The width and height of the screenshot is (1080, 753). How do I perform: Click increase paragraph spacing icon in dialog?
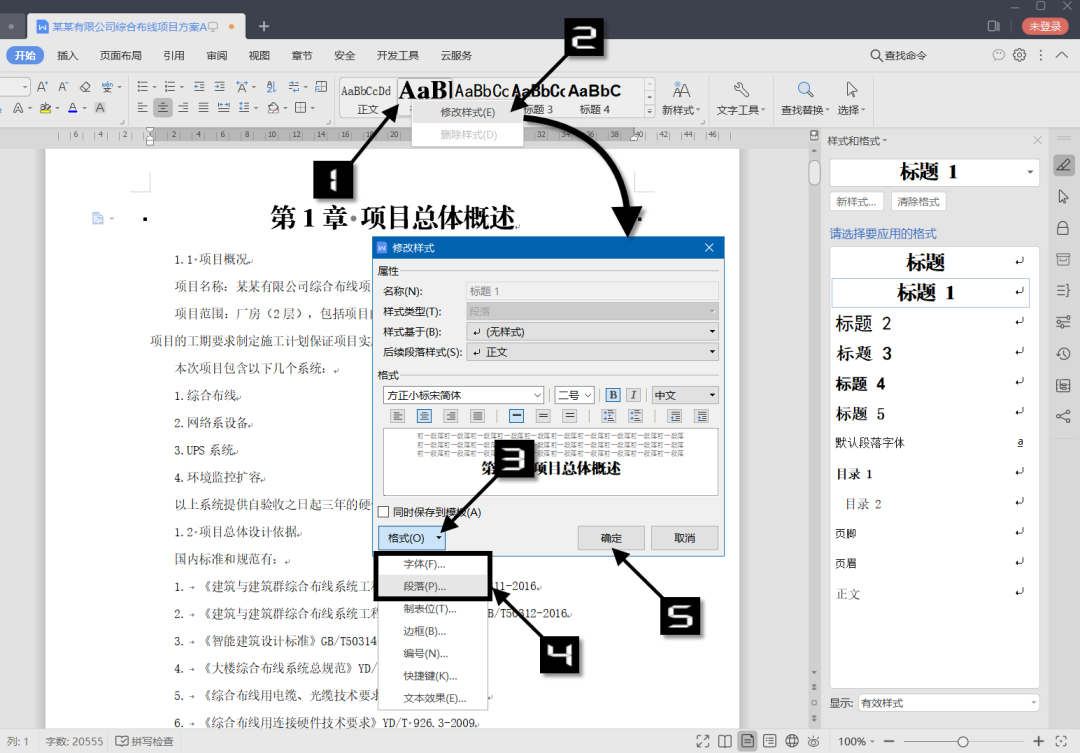coord(609,416)
